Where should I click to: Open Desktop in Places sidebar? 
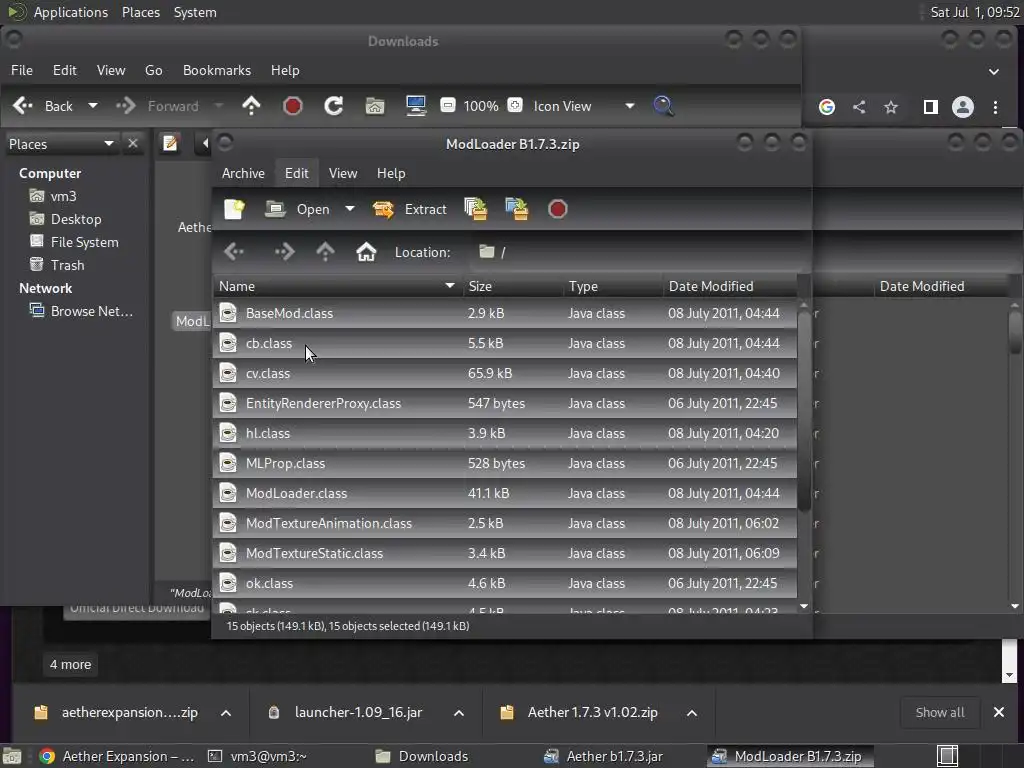[66, 219]
